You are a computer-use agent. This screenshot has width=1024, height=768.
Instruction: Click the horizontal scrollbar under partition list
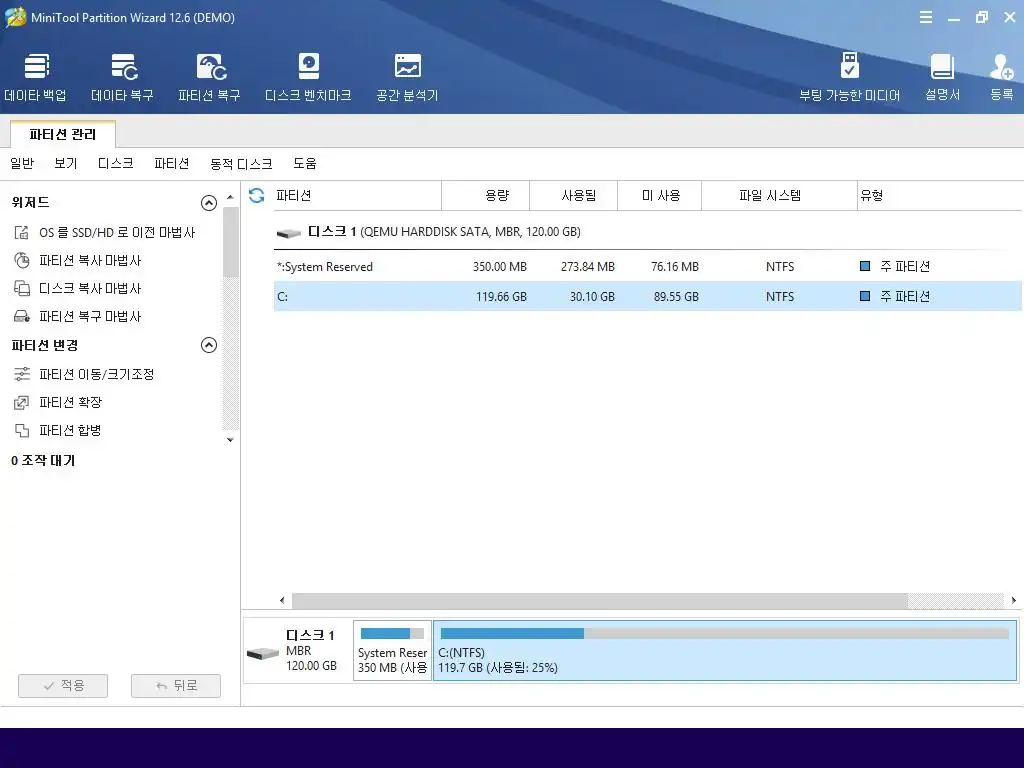tap(600, 600)
